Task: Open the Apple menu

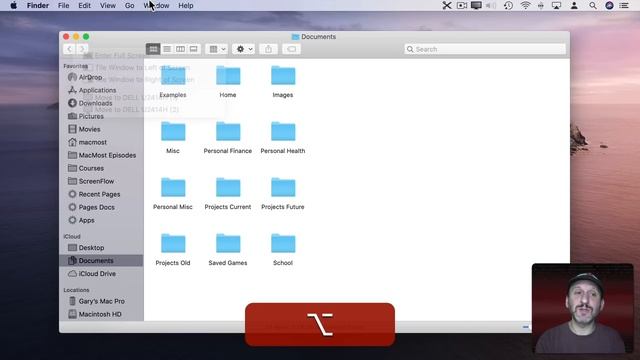Action: [x=13, y=6]
